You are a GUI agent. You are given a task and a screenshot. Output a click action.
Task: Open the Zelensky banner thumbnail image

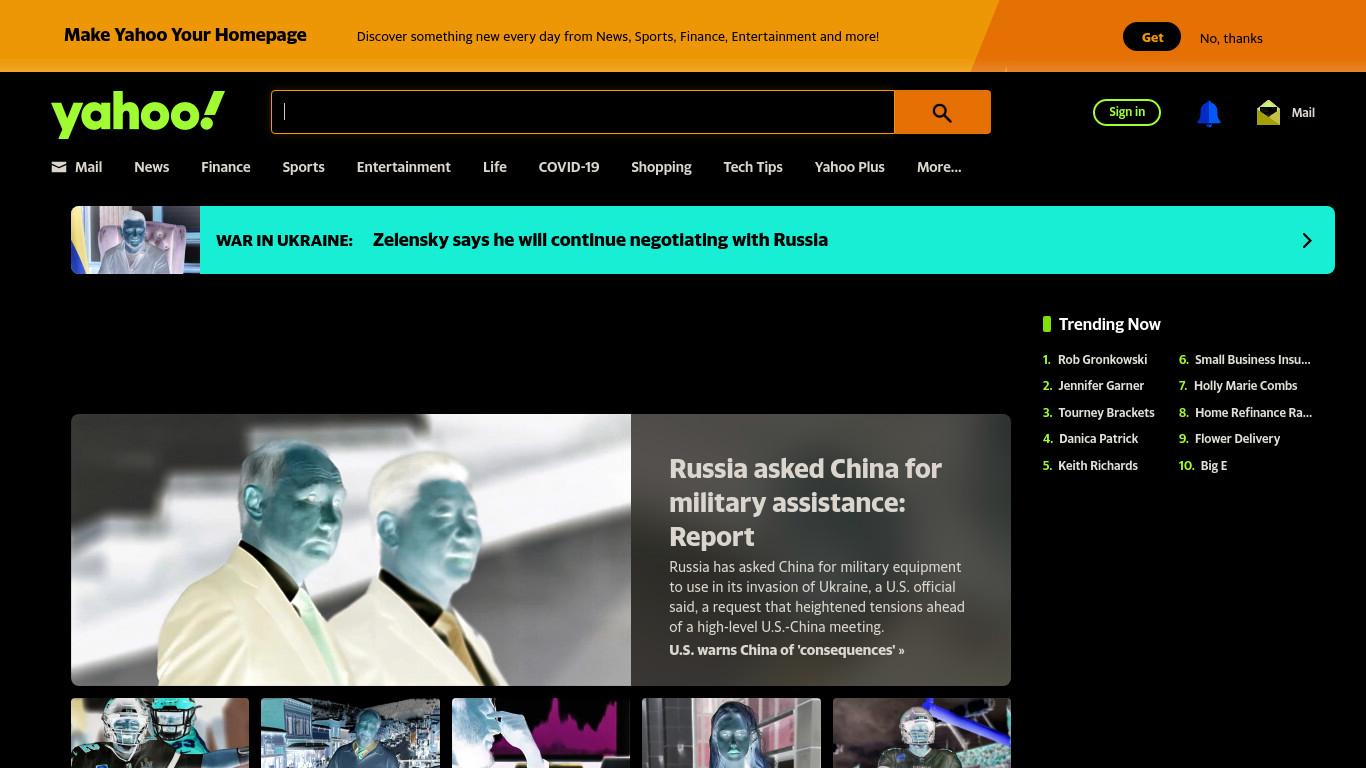[136, 240]
